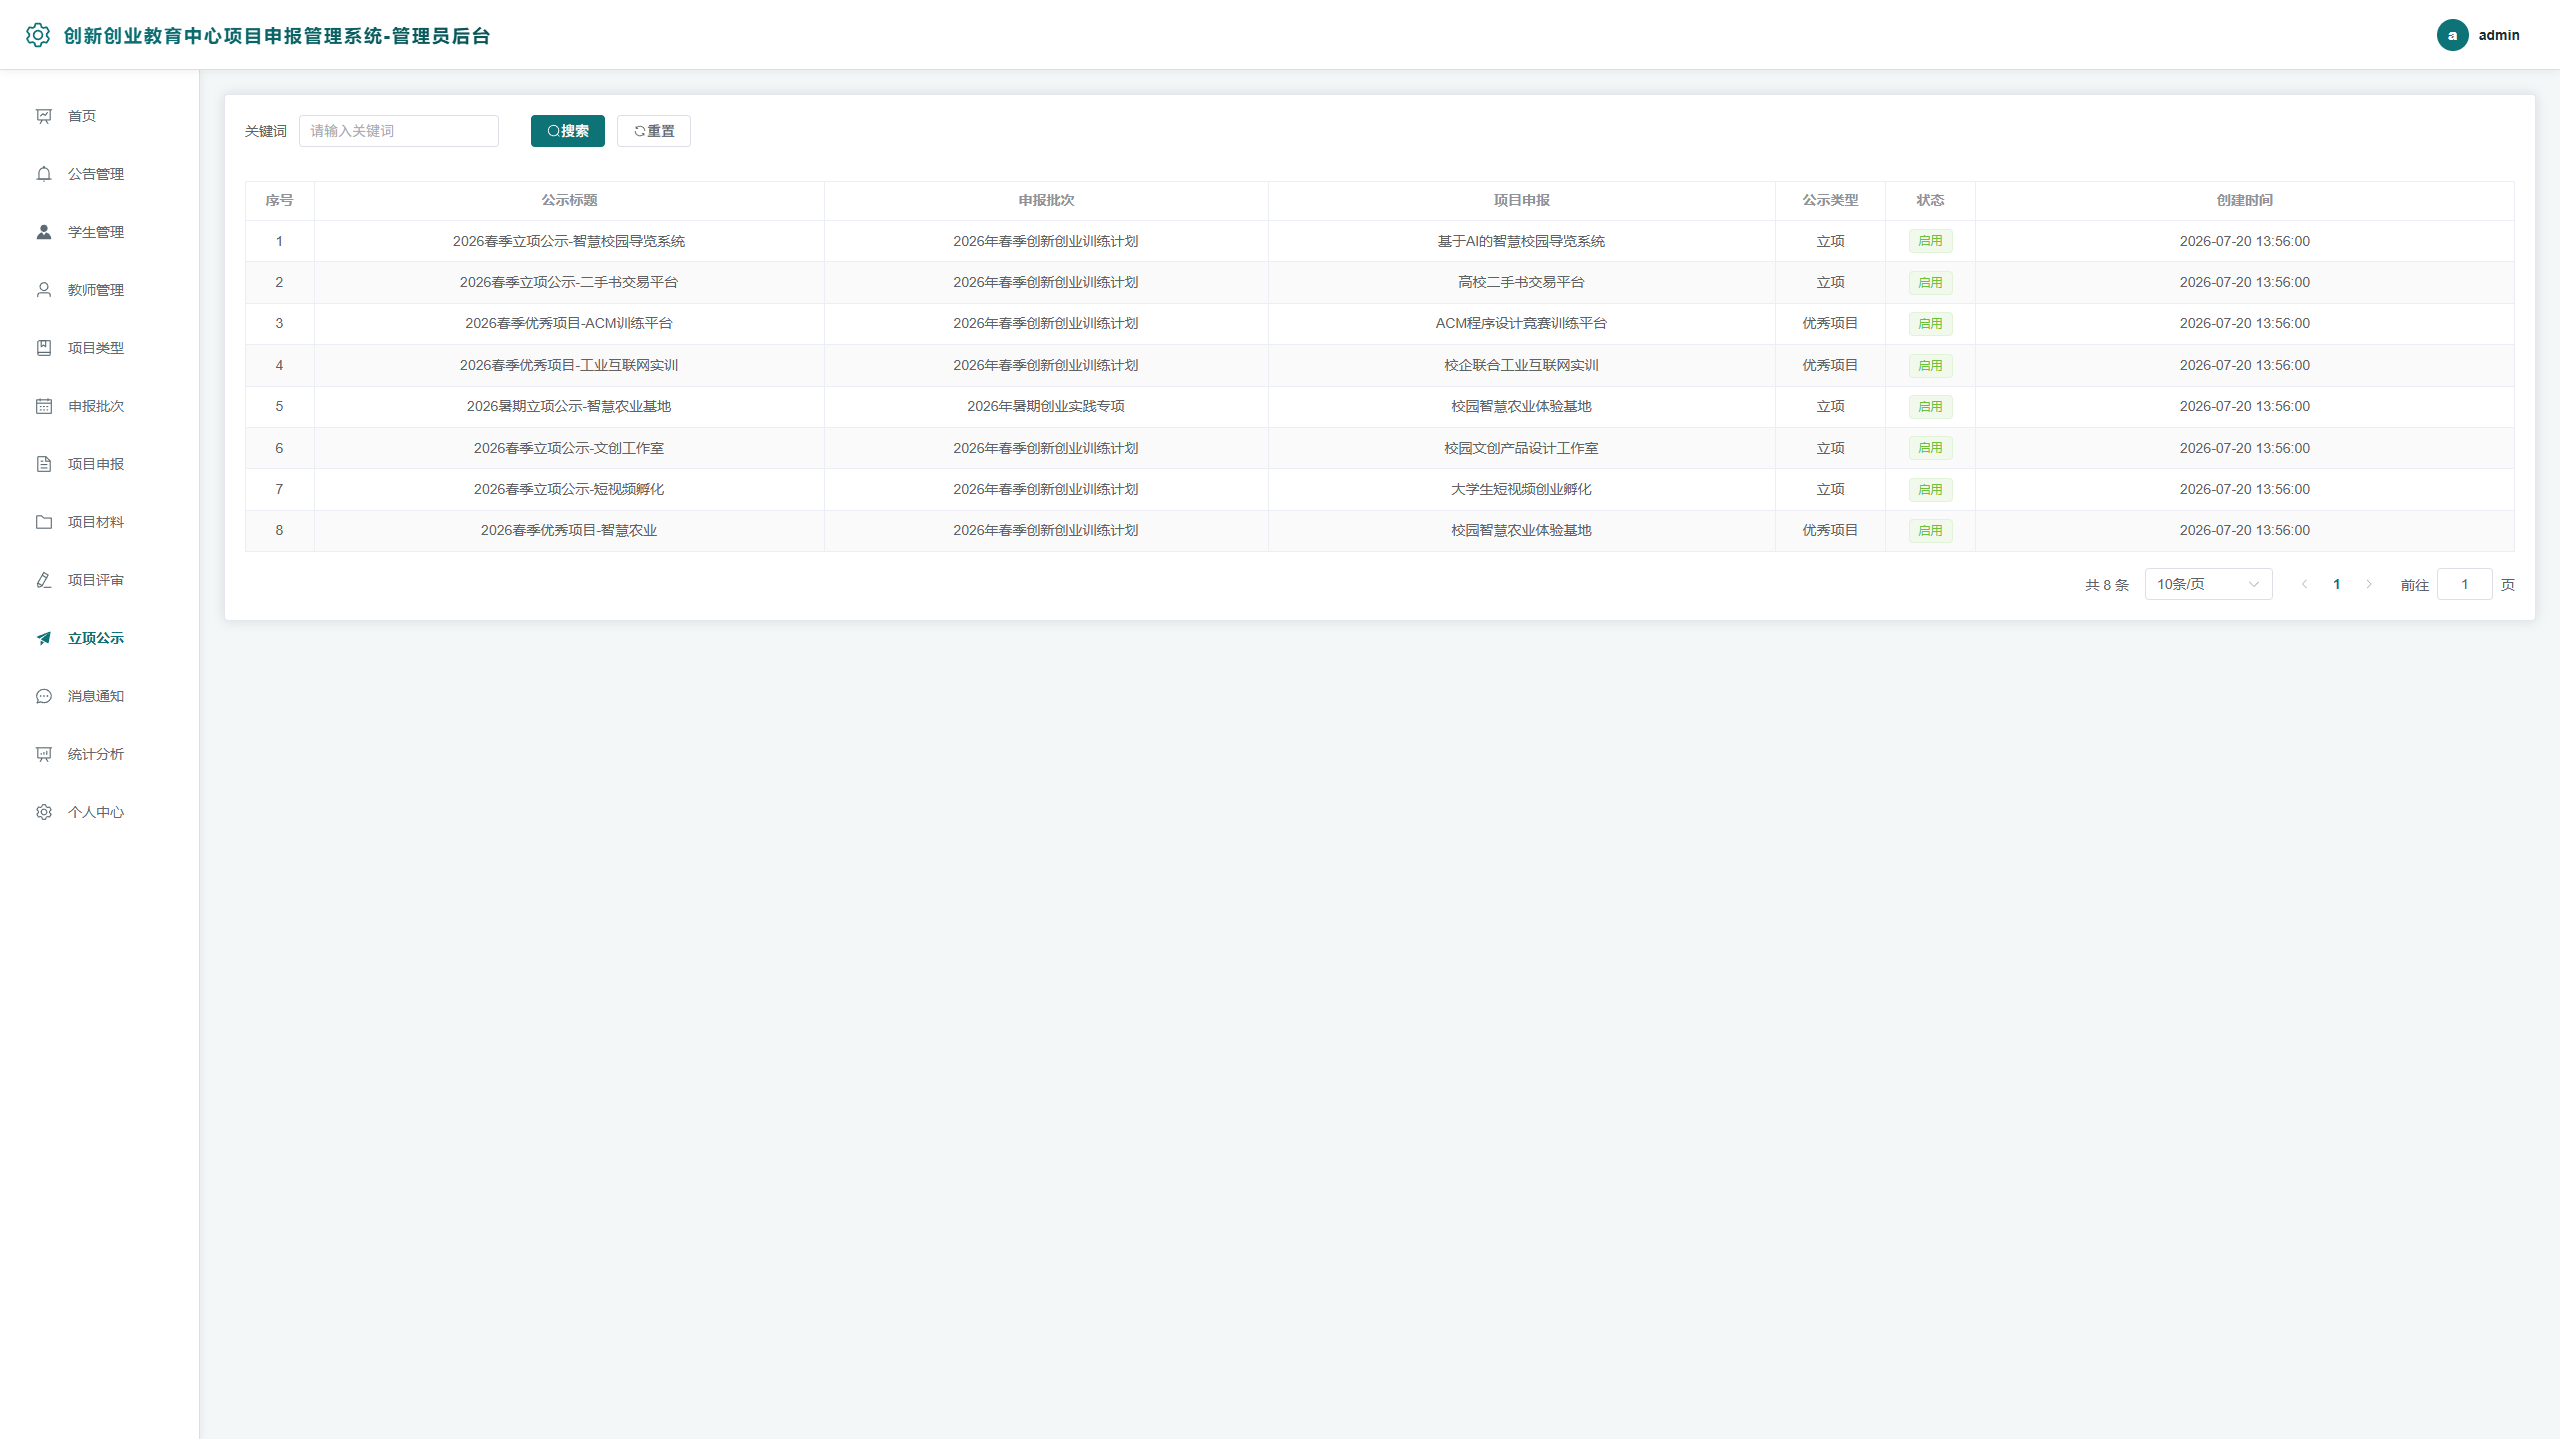2560x1439 pixels.
Task: Click the 公示标题 column header
Action: (569, 200)
